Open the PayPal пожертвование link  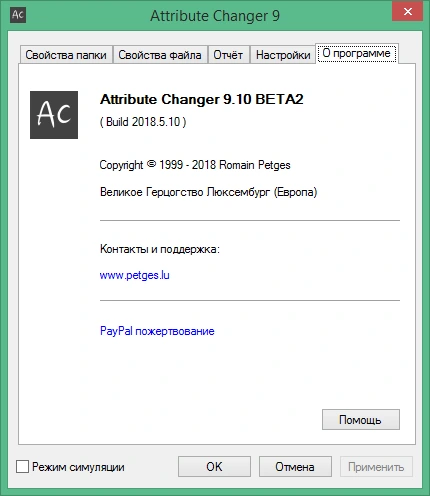coord(157,331)
